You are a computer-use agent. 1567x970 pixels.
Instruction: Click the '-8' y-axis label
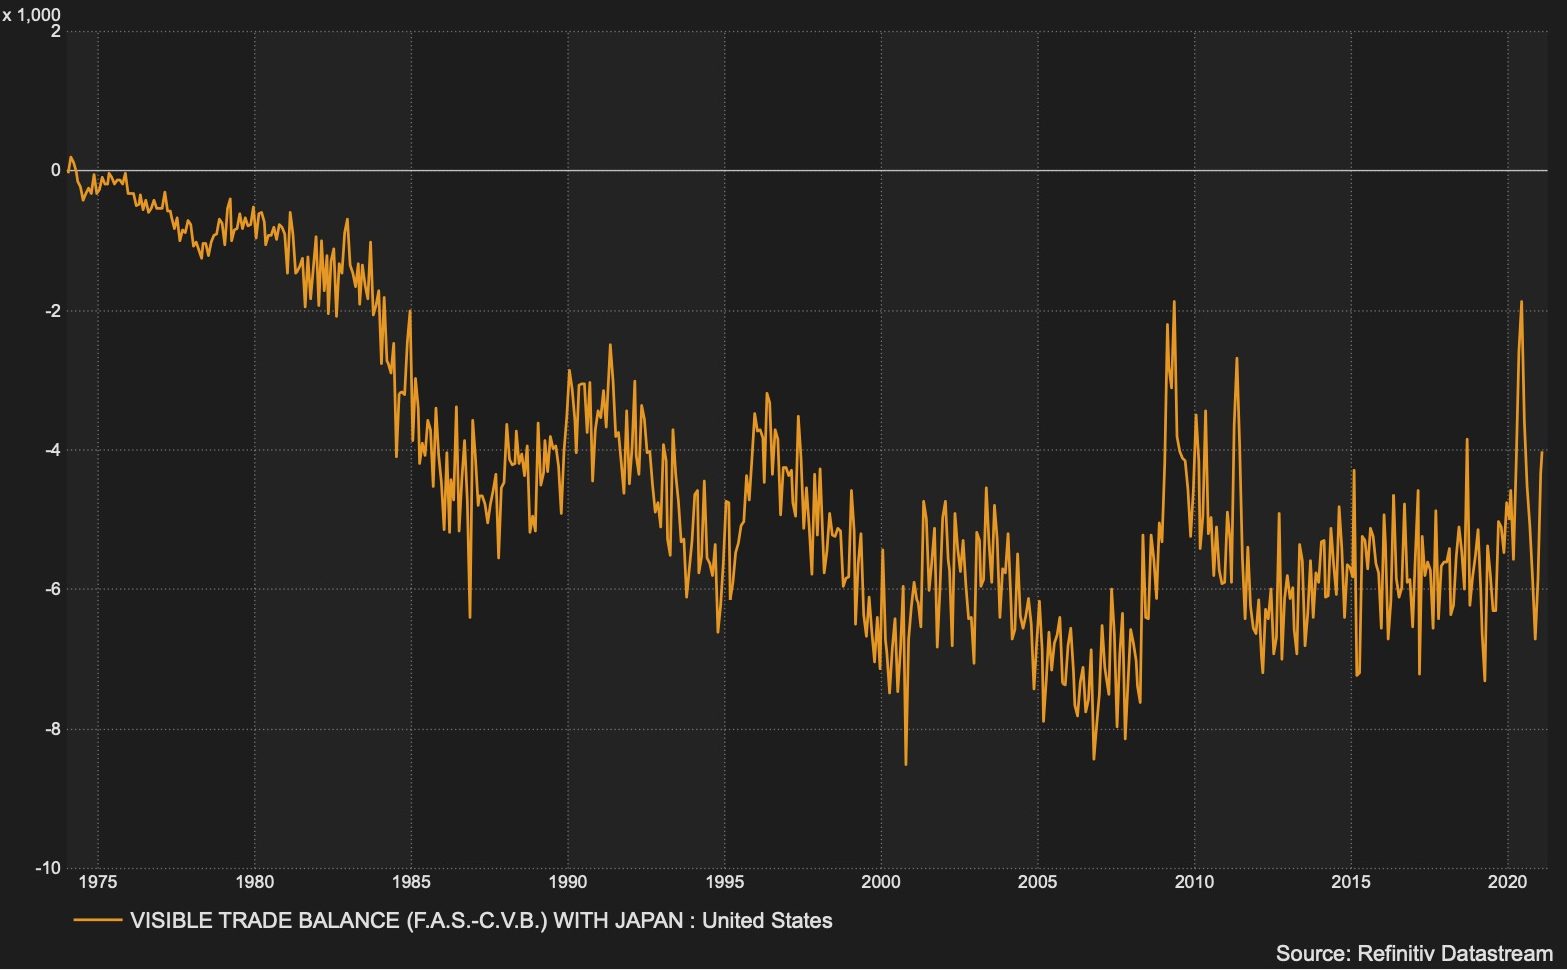pyautogui.click(x=51, y=729)
